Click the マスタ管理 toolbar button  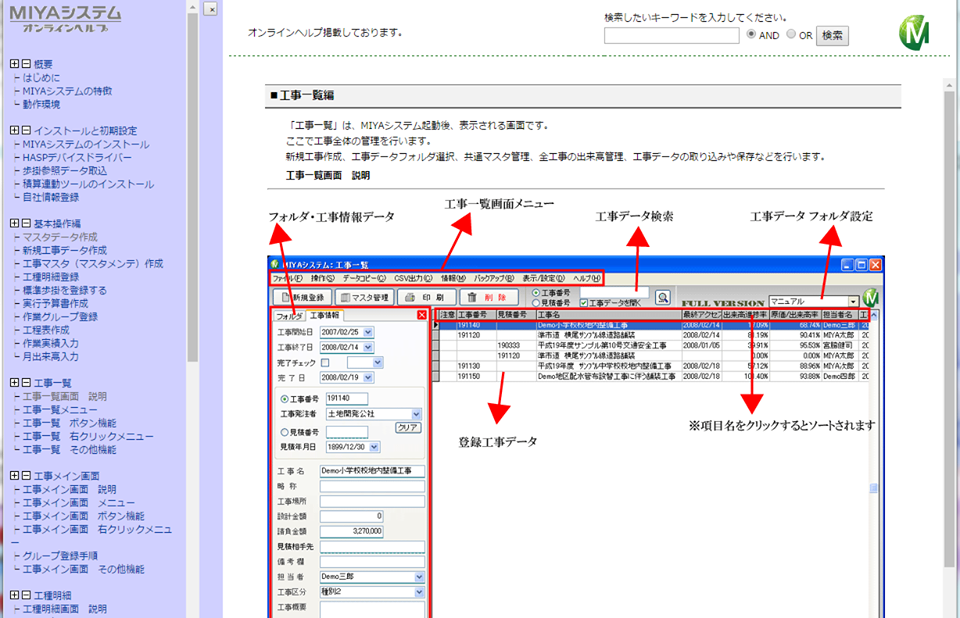[x=365, y=297]
